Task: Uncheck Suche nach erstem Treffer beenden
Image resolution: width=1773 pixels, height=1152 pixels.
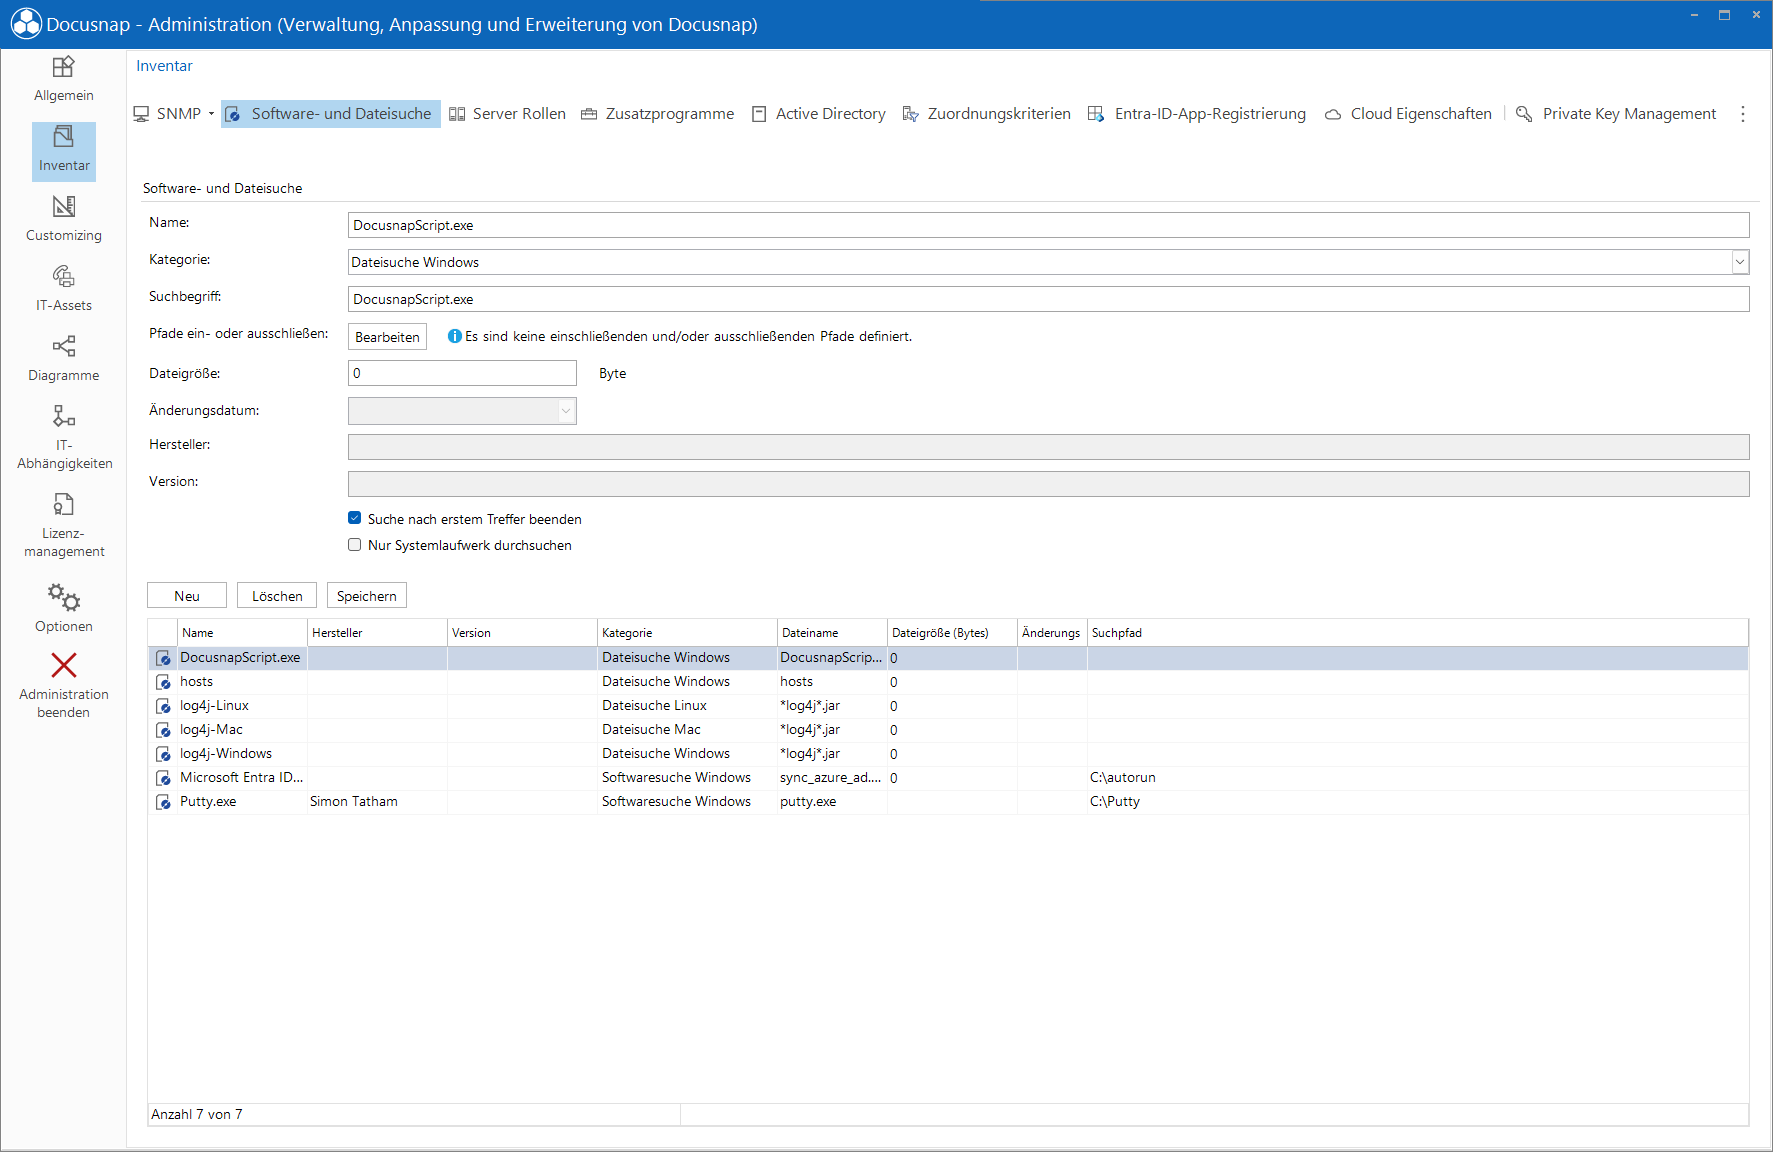Action: coord(354,518)
